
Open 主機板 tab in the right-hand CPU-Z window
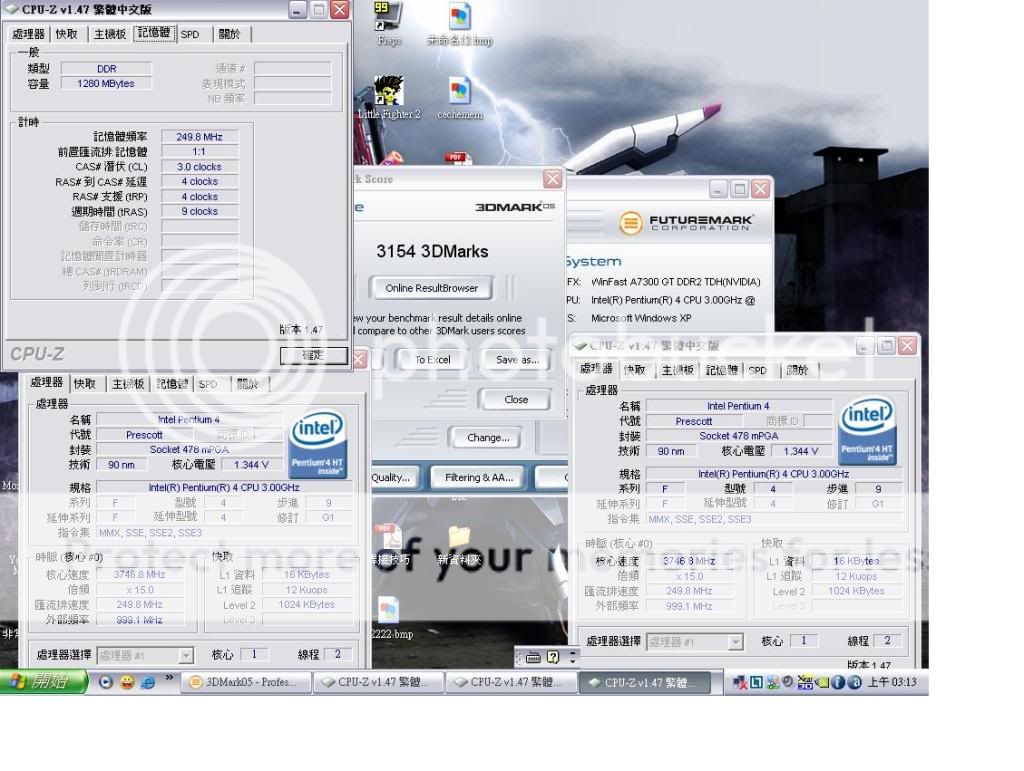pyautogui.click(x=677, y=370)
